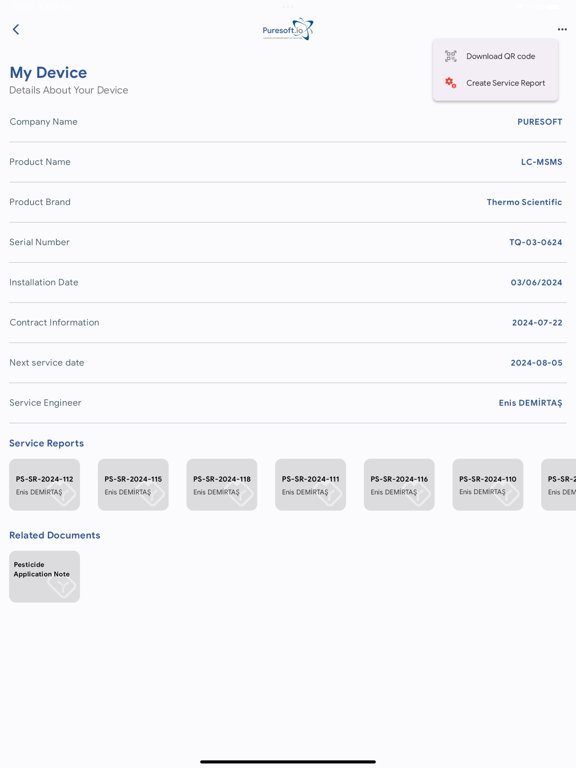Click contract information date 2024-07-22
The height and width of the screenshot is (768, 576).
click(x=537, y=323)
